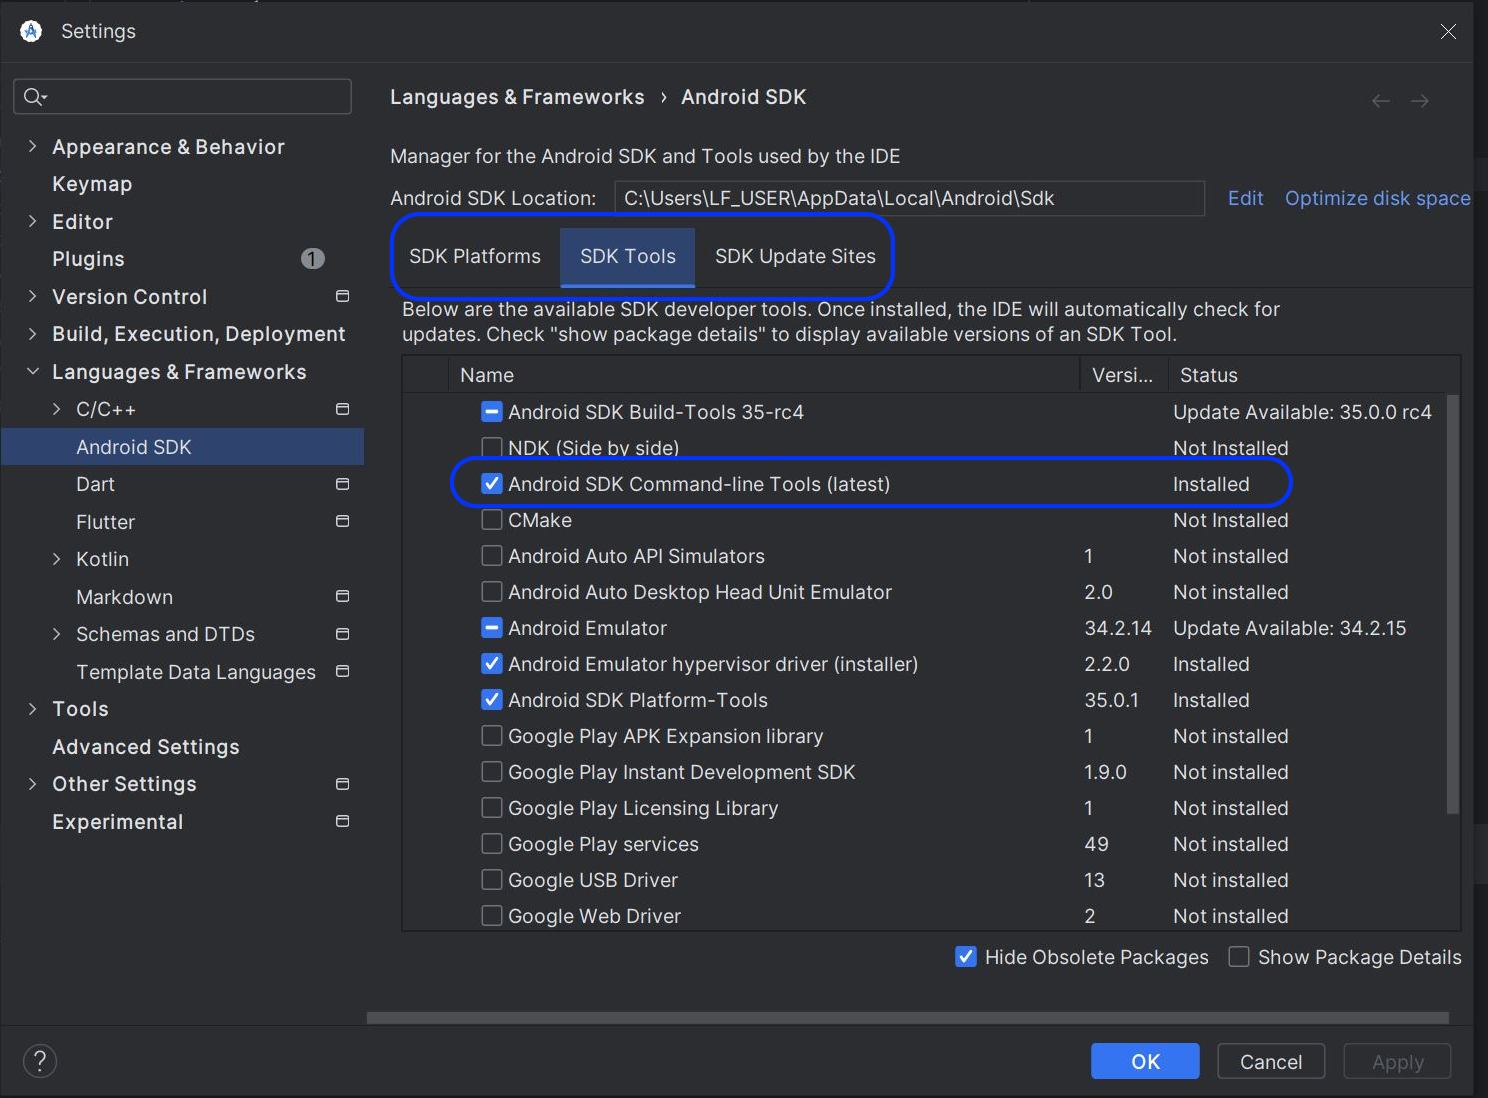Expand Build, Execution, Deployment section

click(32, 334)
